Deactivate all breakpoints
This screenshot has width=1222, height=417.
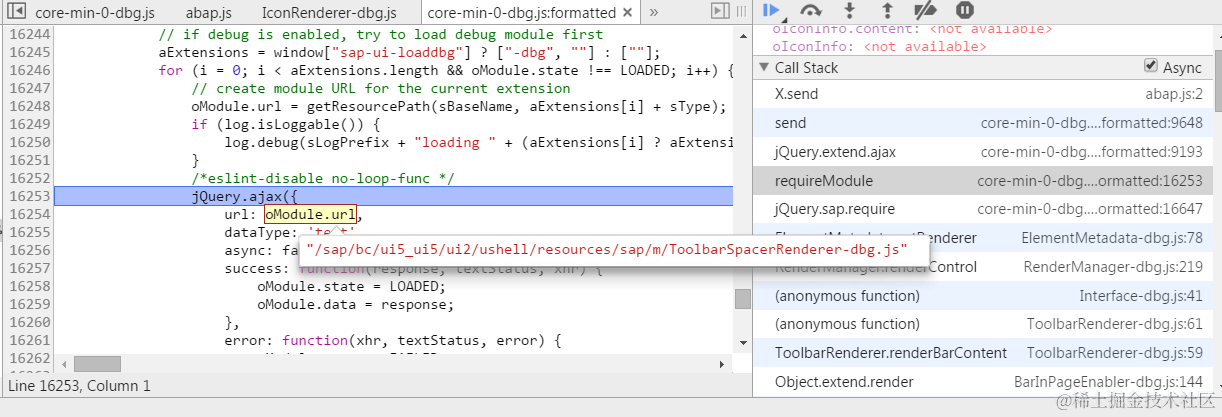925,10
